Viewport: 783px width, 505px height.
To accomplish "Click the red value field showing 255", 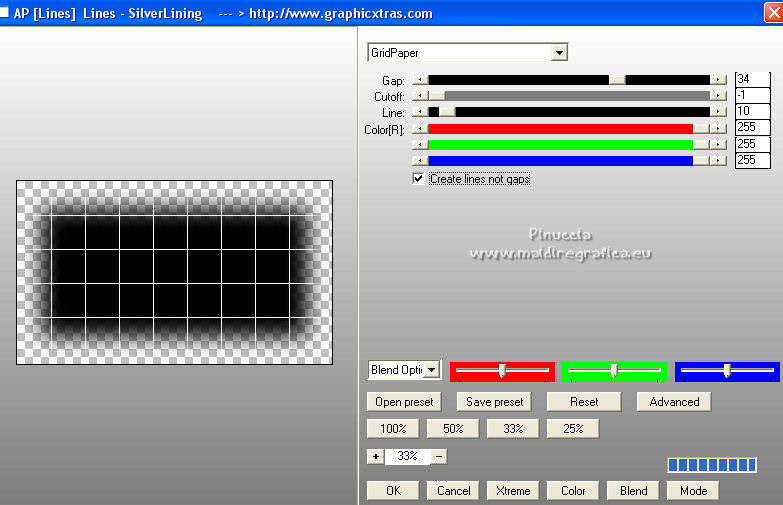I will tap(753, 127).
